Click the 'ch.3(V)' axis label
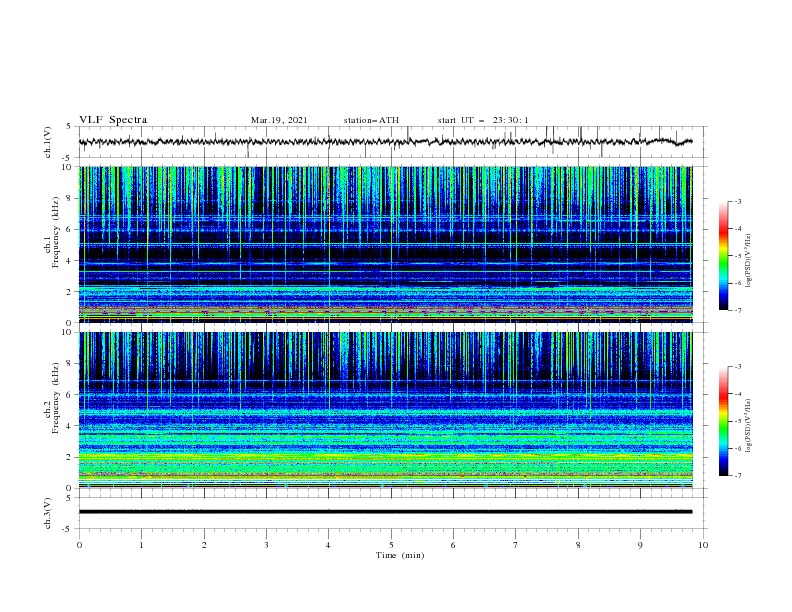Viewport: 792px width, 612px height. (x=48, y=513)
